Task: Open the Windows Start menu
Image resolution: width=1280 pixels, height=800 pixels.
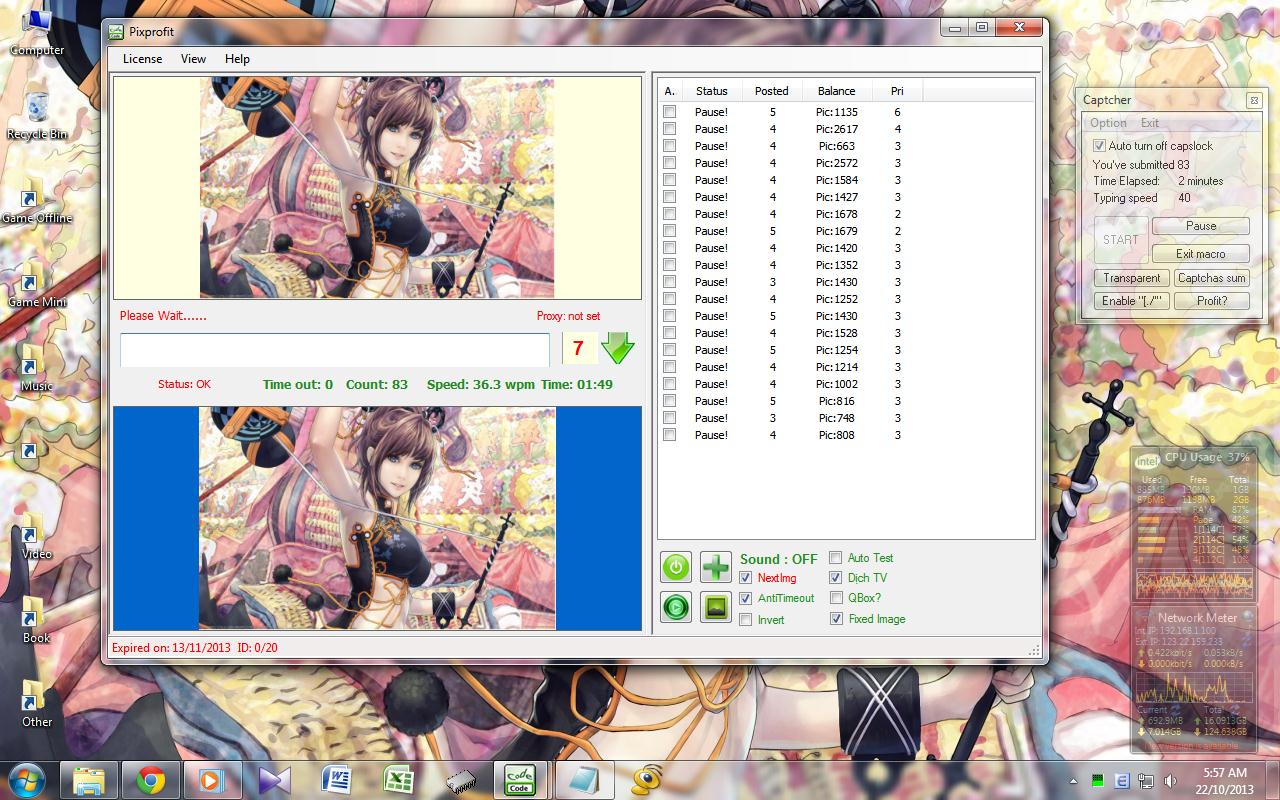Action: pos(27,779)
